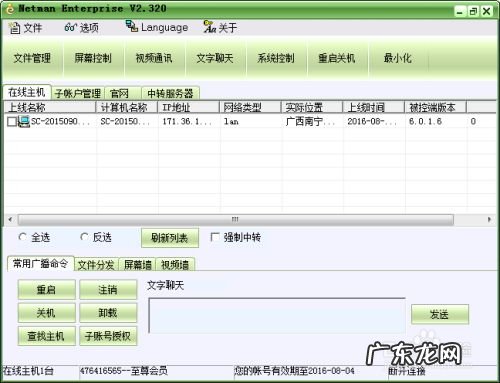Click the 卸载 button
The width and height of the screenshot is (500, 383).
tap(108, 313)
